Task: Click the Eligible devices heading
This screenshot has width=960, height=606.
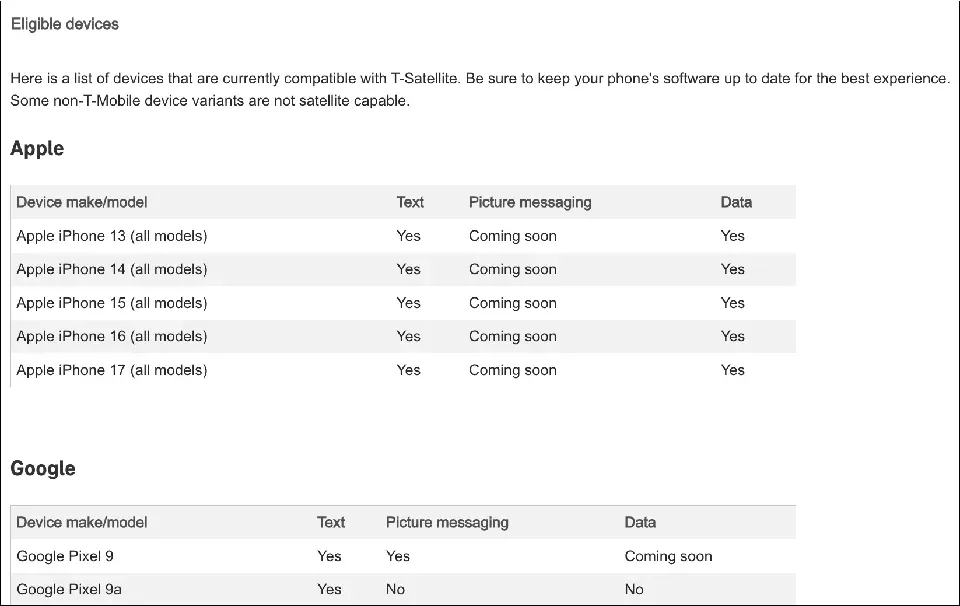Action: click(x=65, y=24)
